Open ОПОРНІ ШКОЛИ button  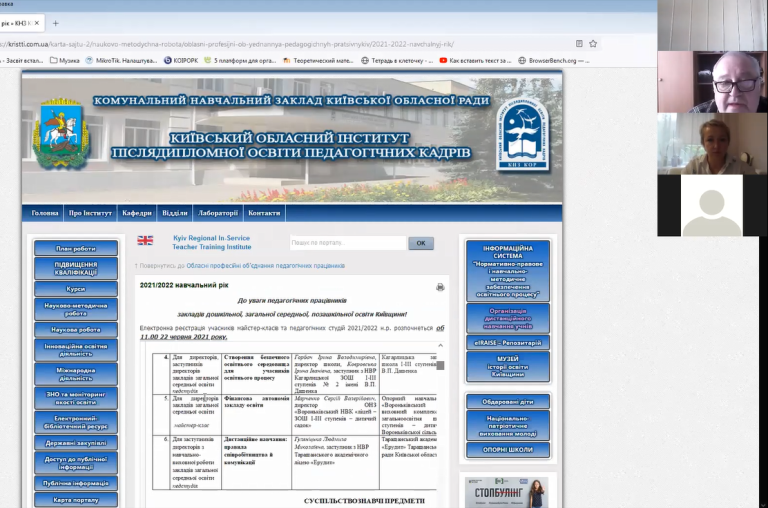(x=508, y=450)
